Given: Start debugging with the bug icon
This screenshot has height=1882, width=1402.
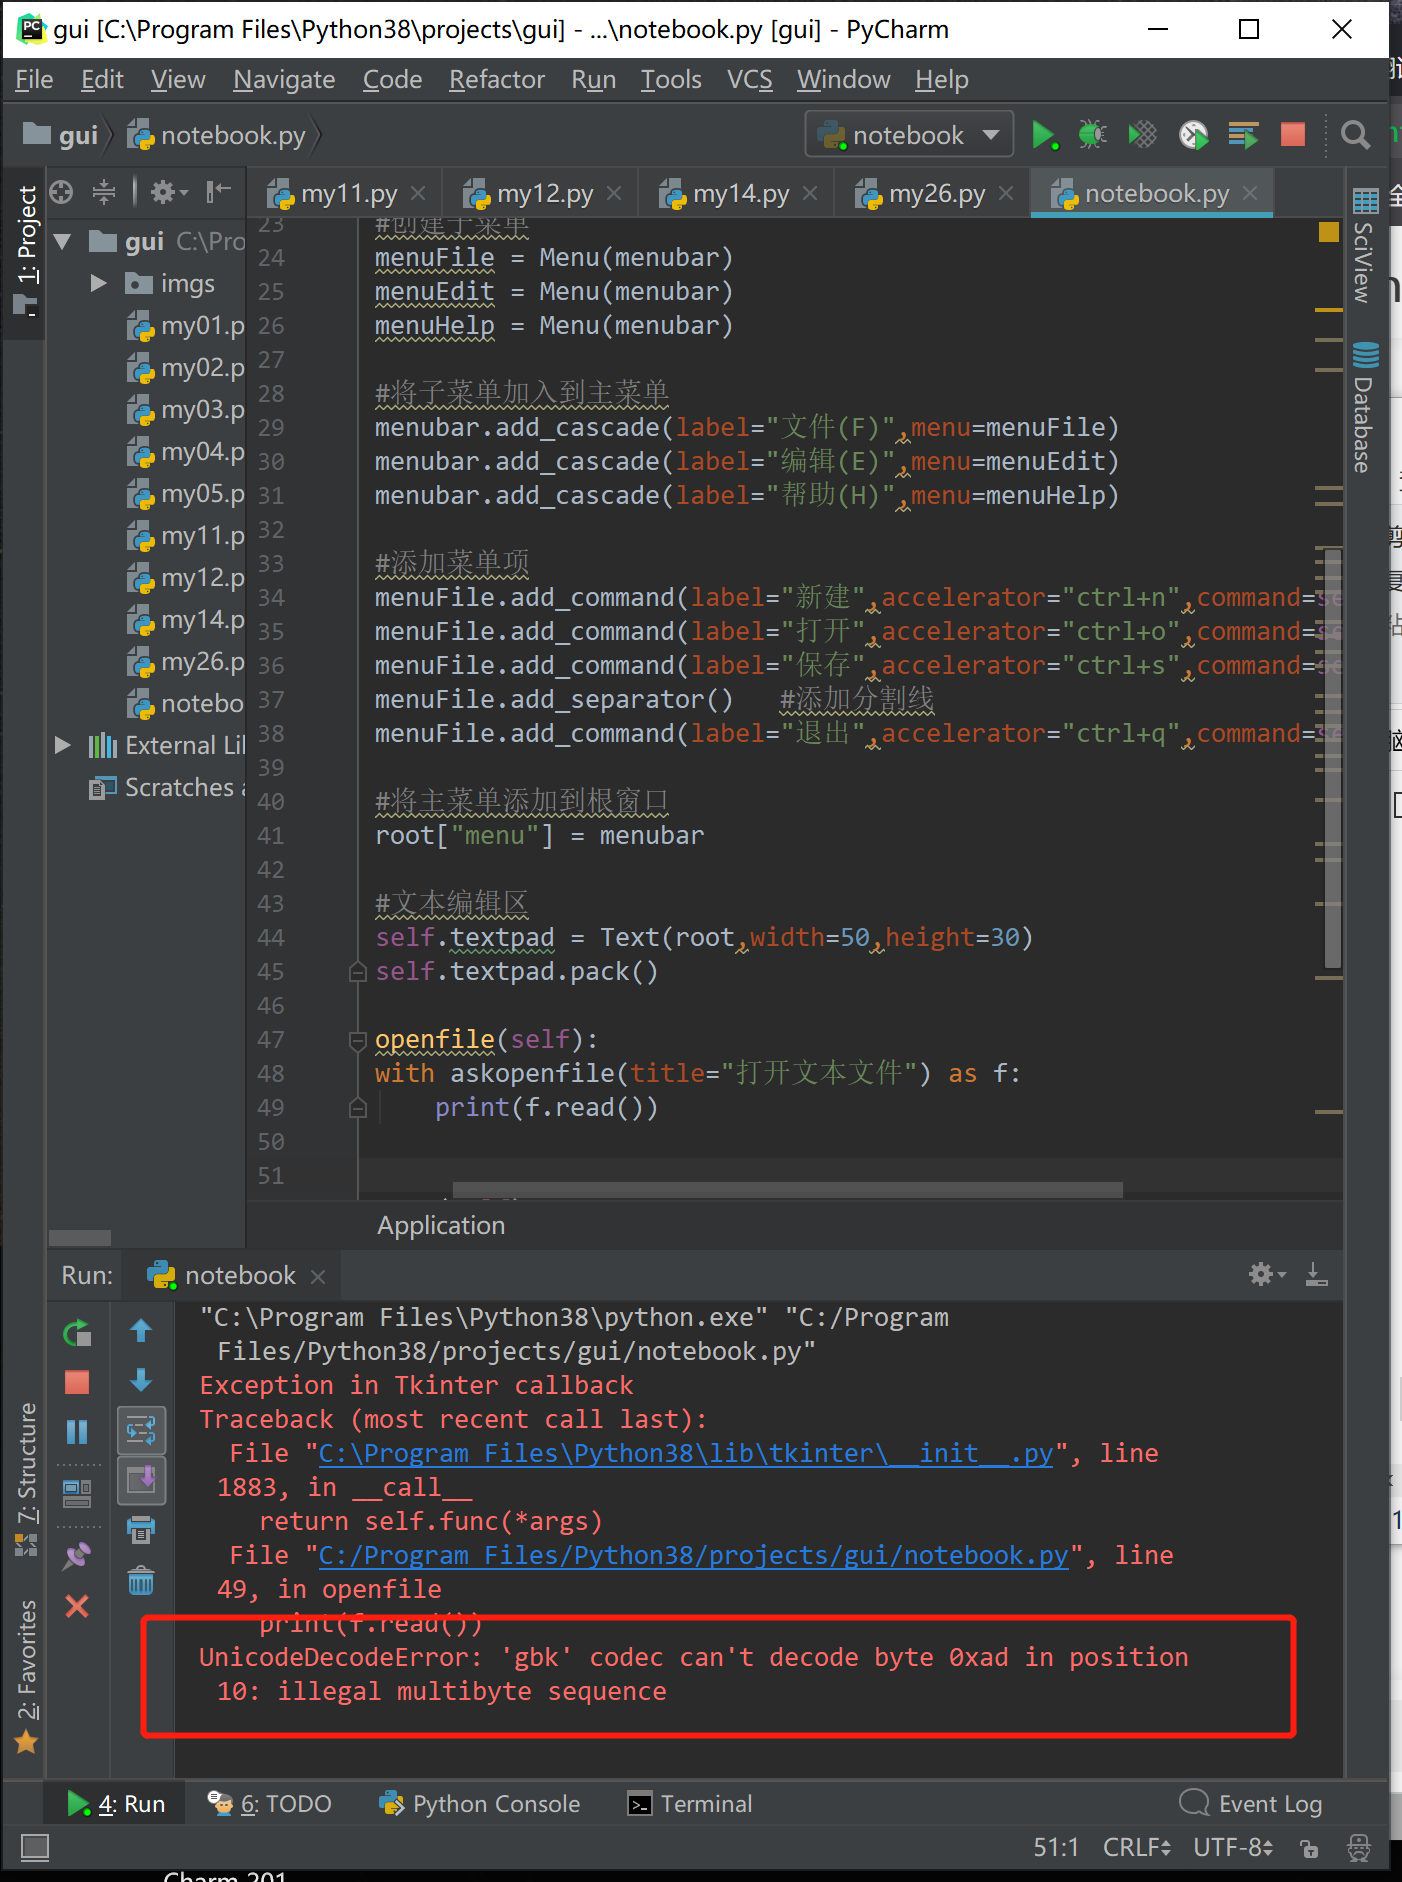Looking at the screenshot, I should 1092,135.
